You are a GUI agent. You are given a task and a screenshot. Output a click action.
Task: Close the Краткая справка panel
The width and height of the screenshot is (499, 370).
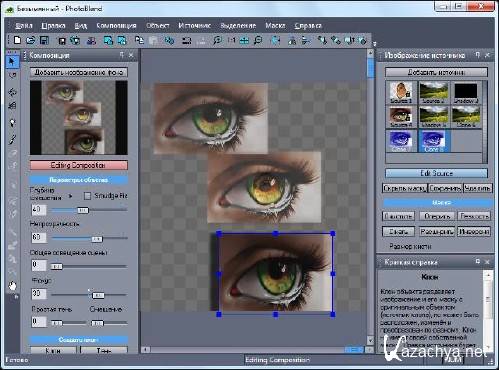487,262
